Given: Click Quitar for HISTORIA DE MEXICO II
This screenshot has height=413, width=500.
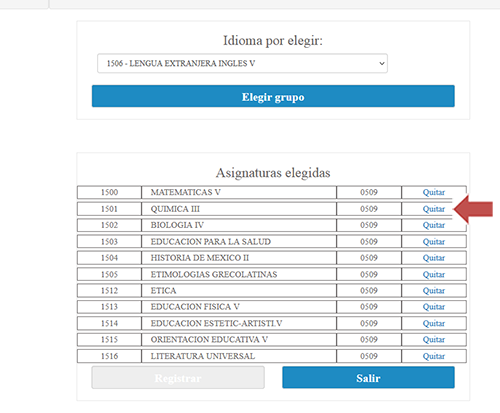Looking at the screenshot, I should pyautogui.click(x=434, y=258).
